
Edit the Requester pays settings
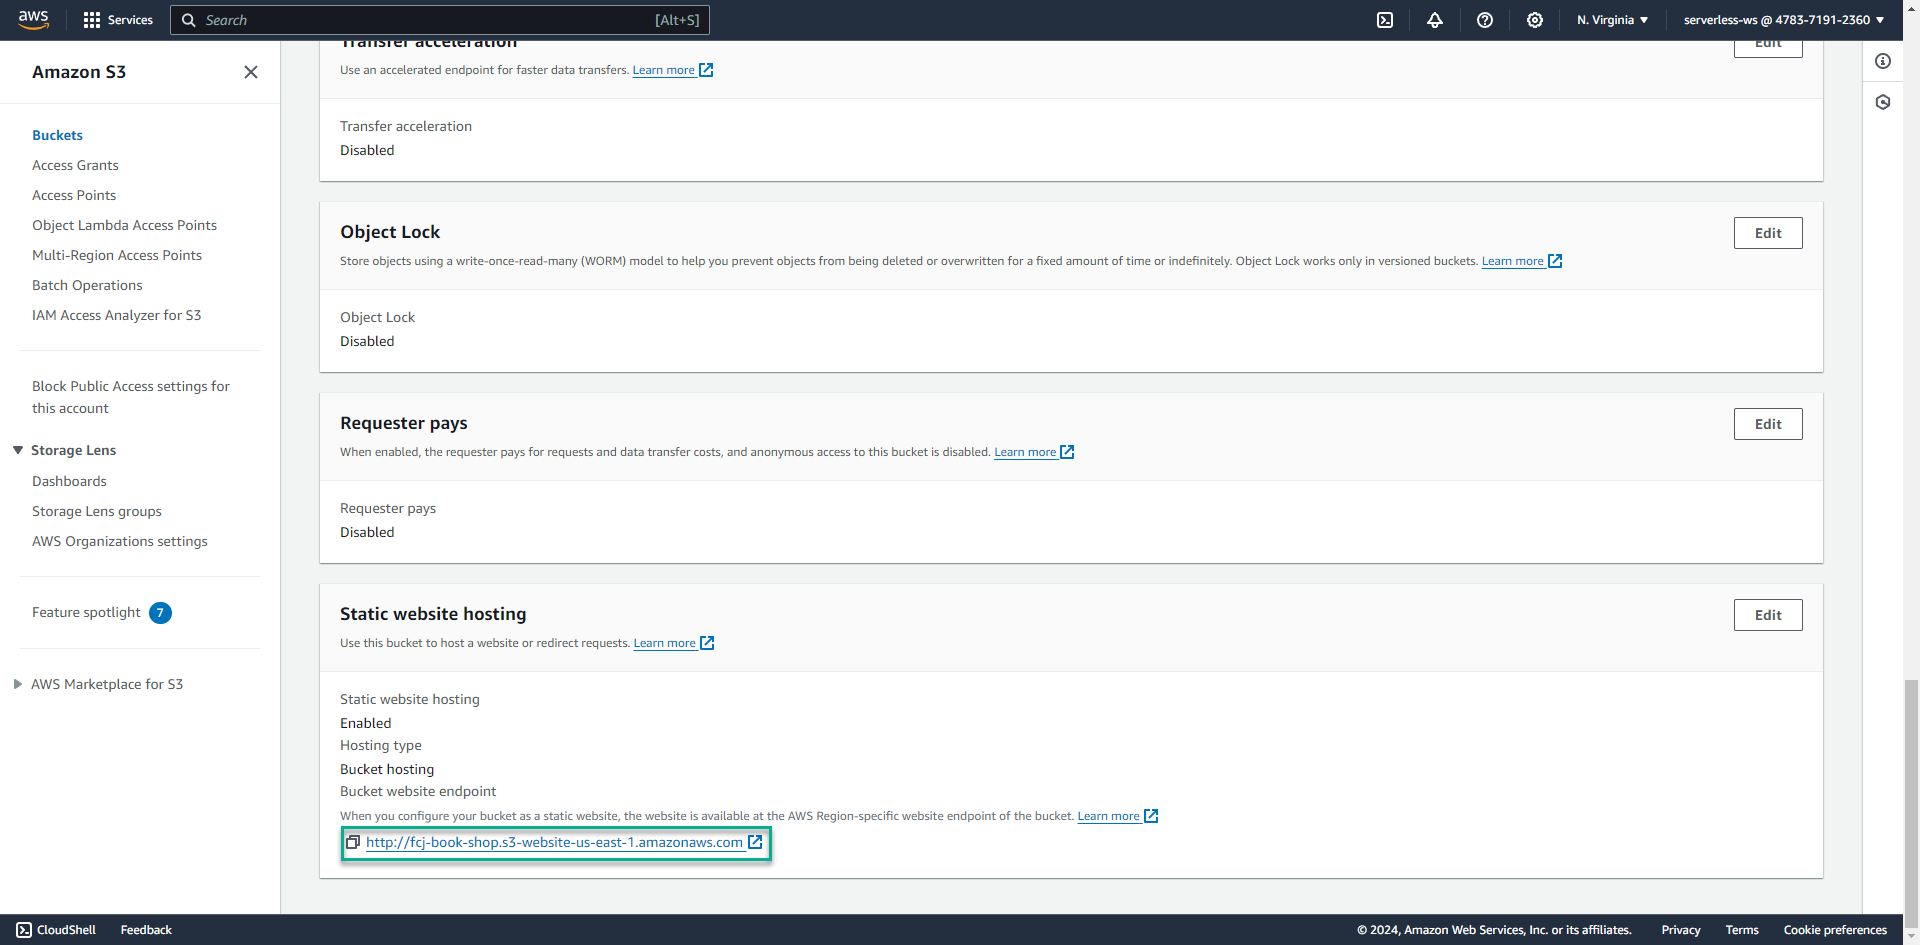(1768, 424)
